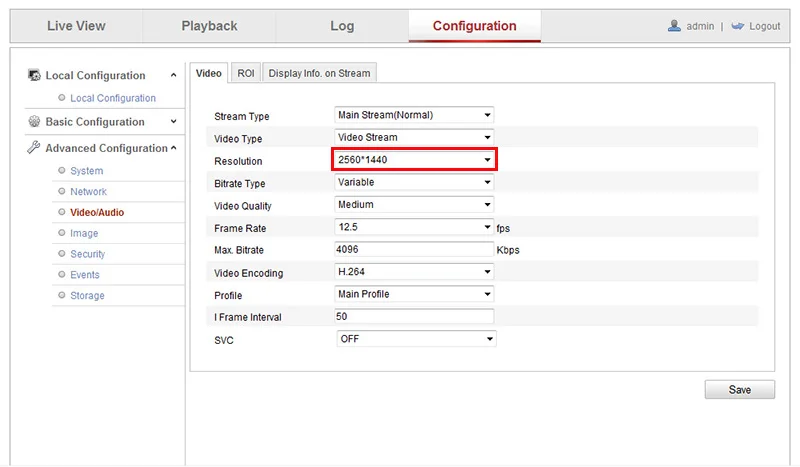
Task: Open the Network settings link
Action: point(88,191)
